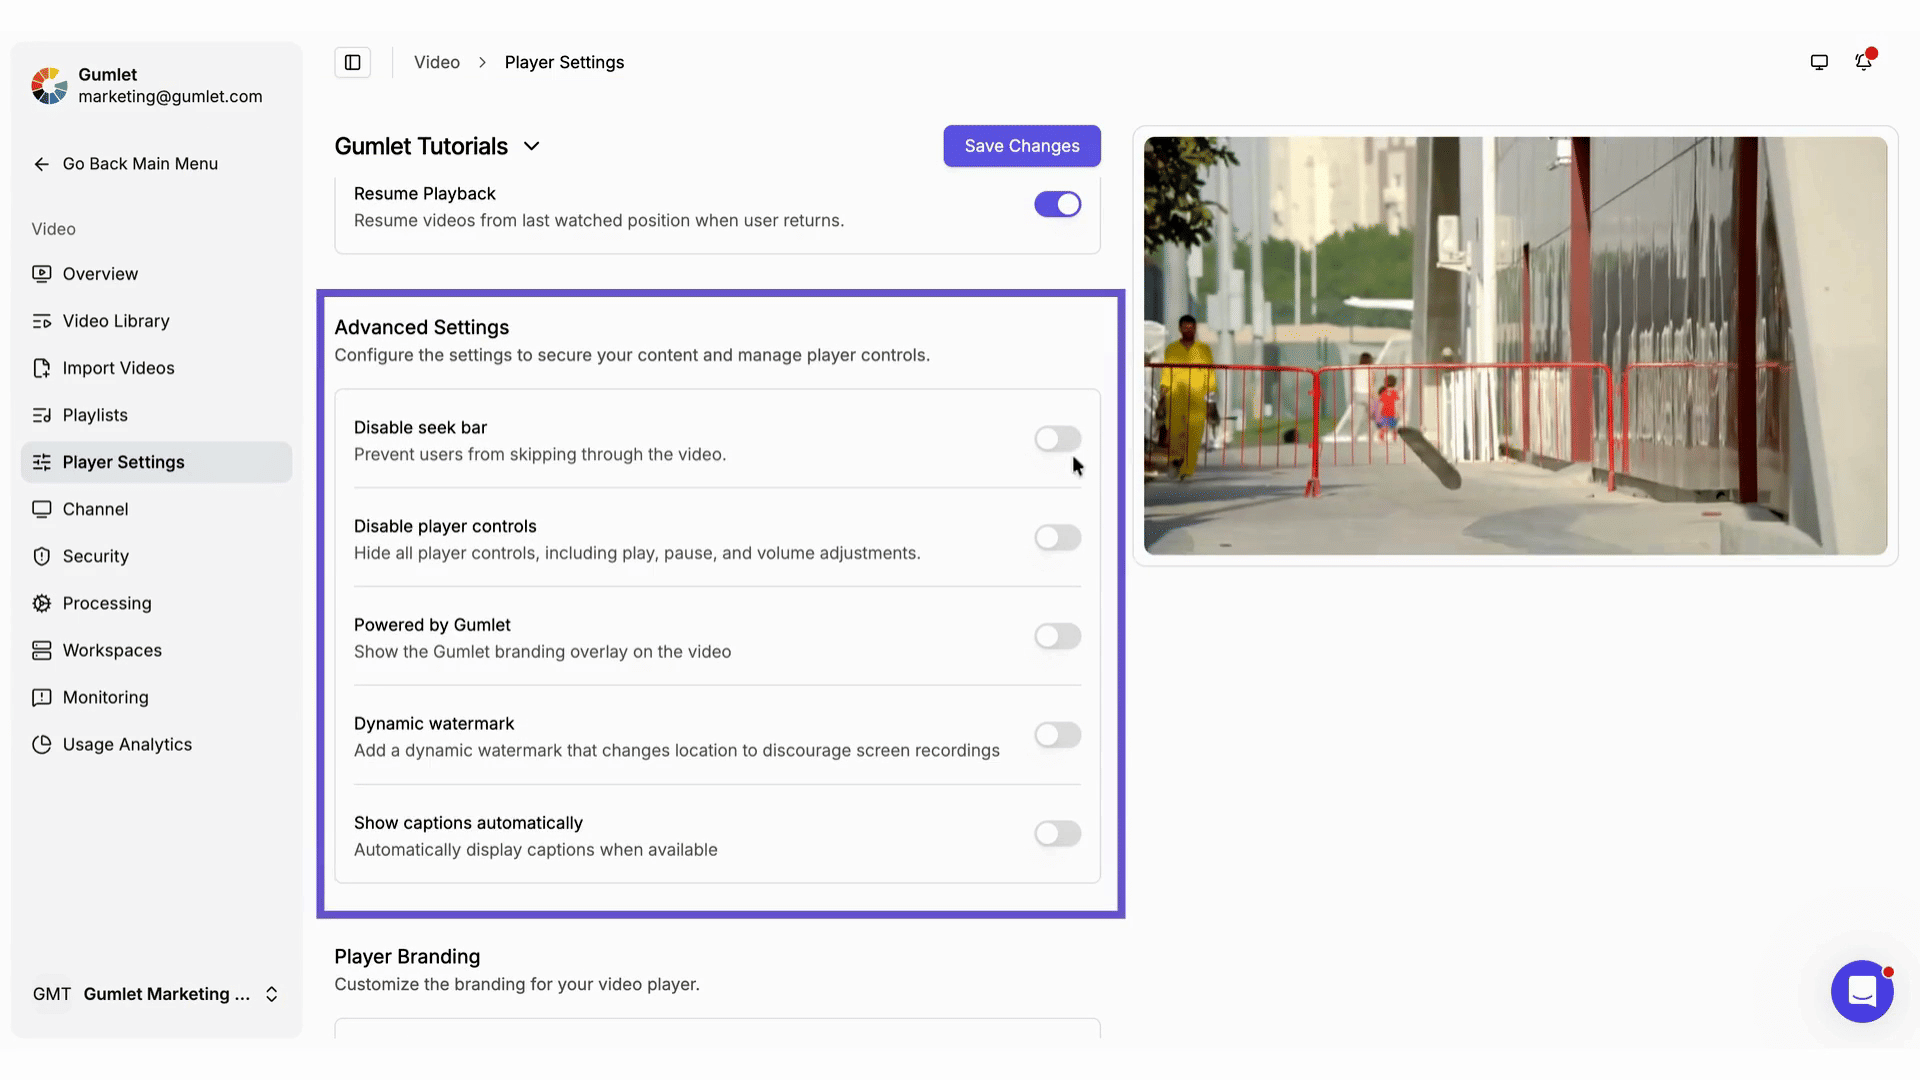1920x1080 pixels.
Task: Go to Video Library
Action: coord(156,321)
